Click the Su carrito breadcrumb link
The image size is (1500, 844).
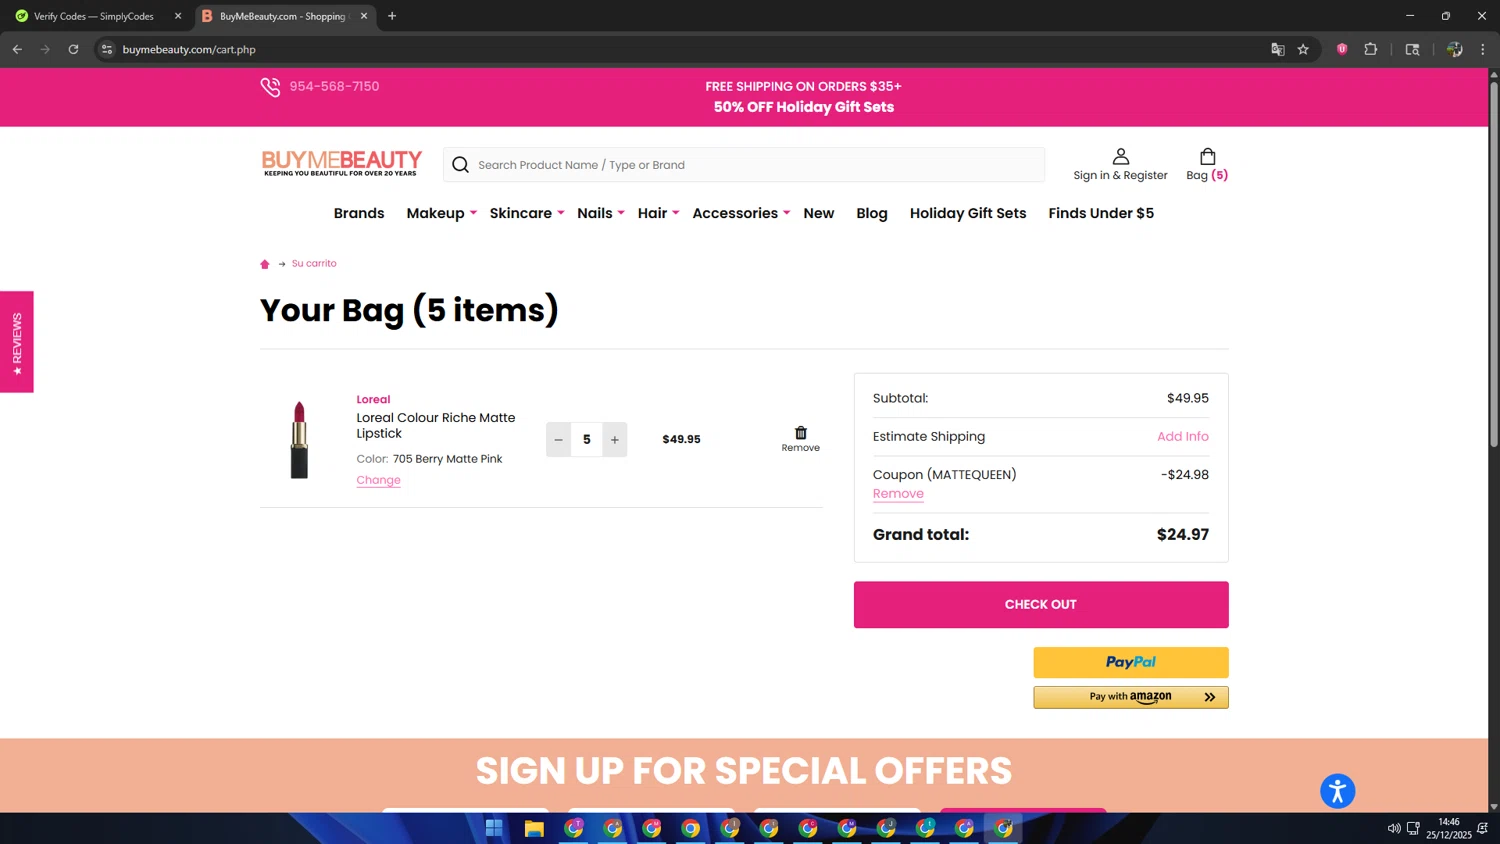tap(314, 264)
